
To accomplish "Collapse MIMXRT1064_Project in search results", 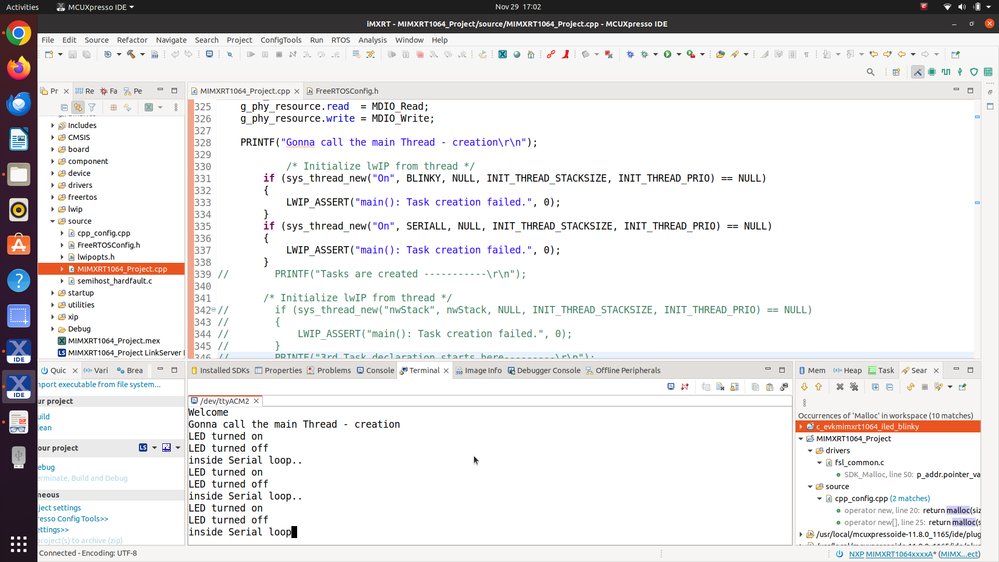I will coord(801,438).
